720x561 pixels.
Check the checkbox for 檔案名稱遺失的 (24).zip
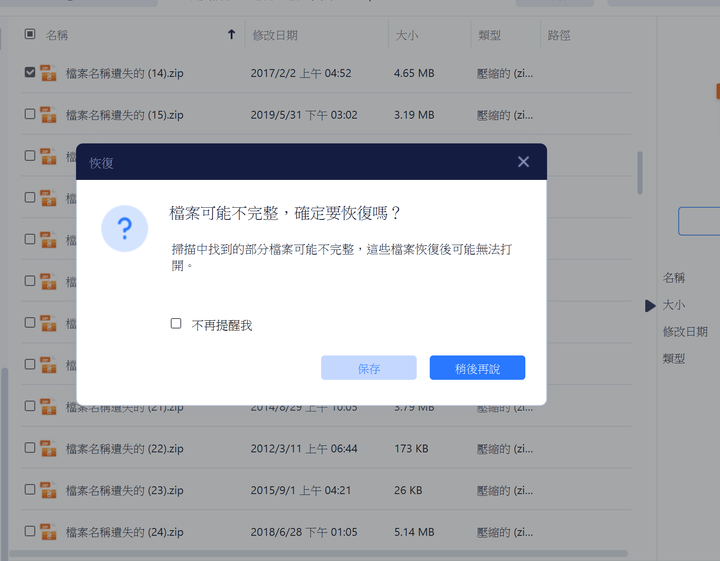point(30,531)
